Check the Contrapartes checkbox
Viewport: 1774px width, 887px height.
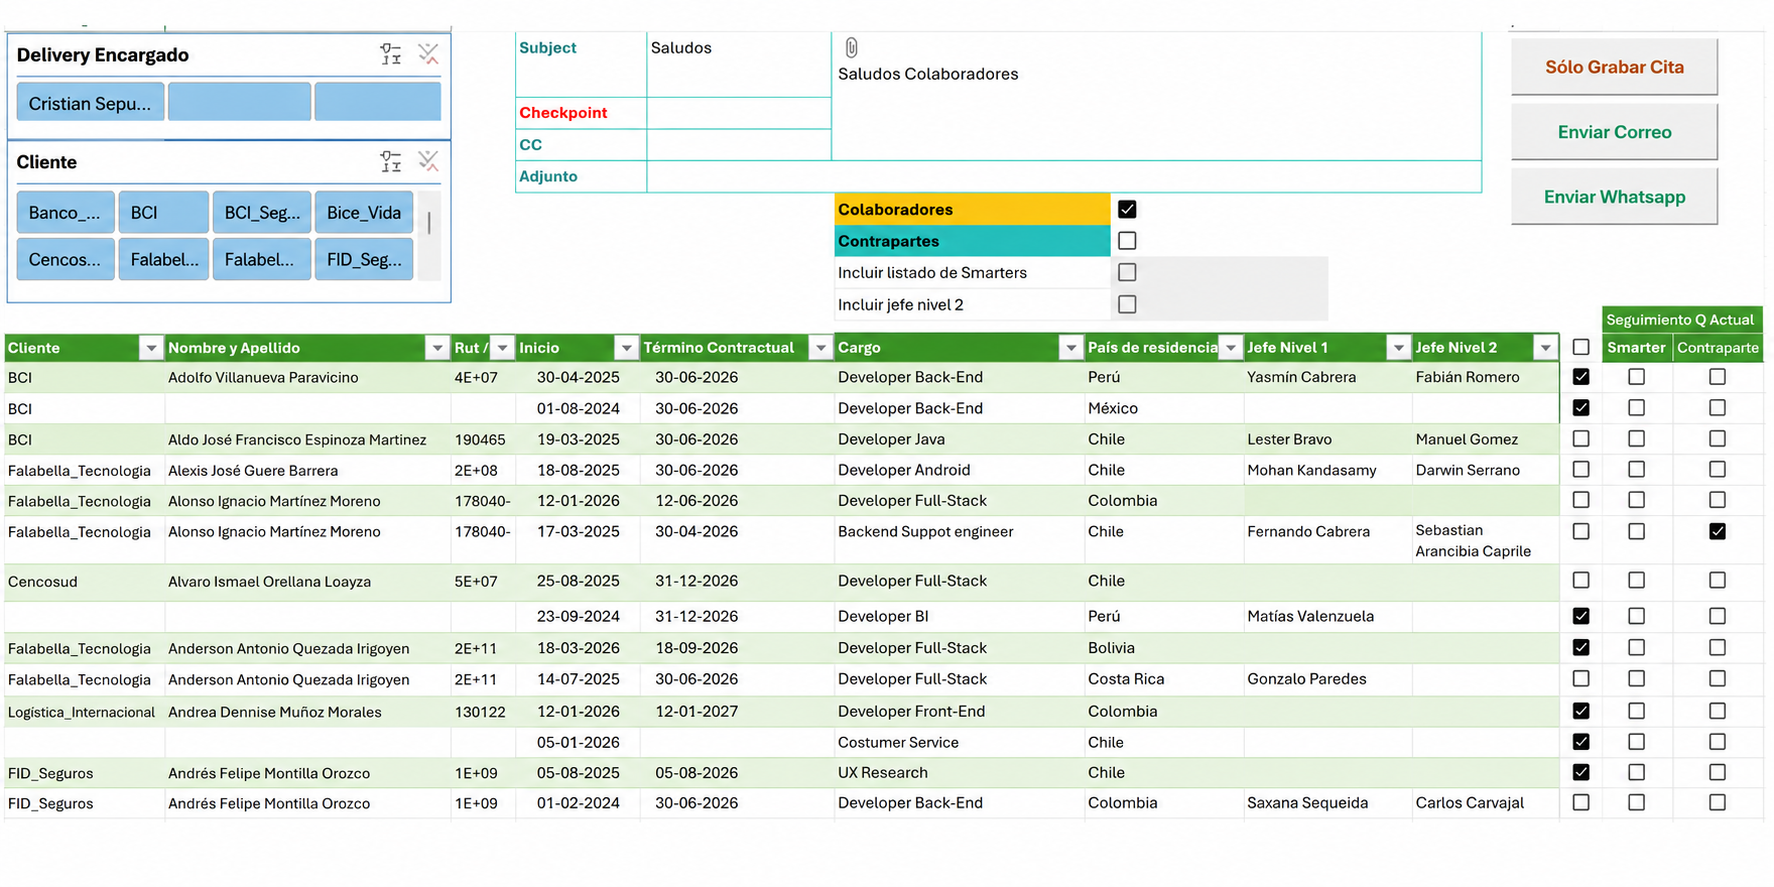click(1127, 241)
